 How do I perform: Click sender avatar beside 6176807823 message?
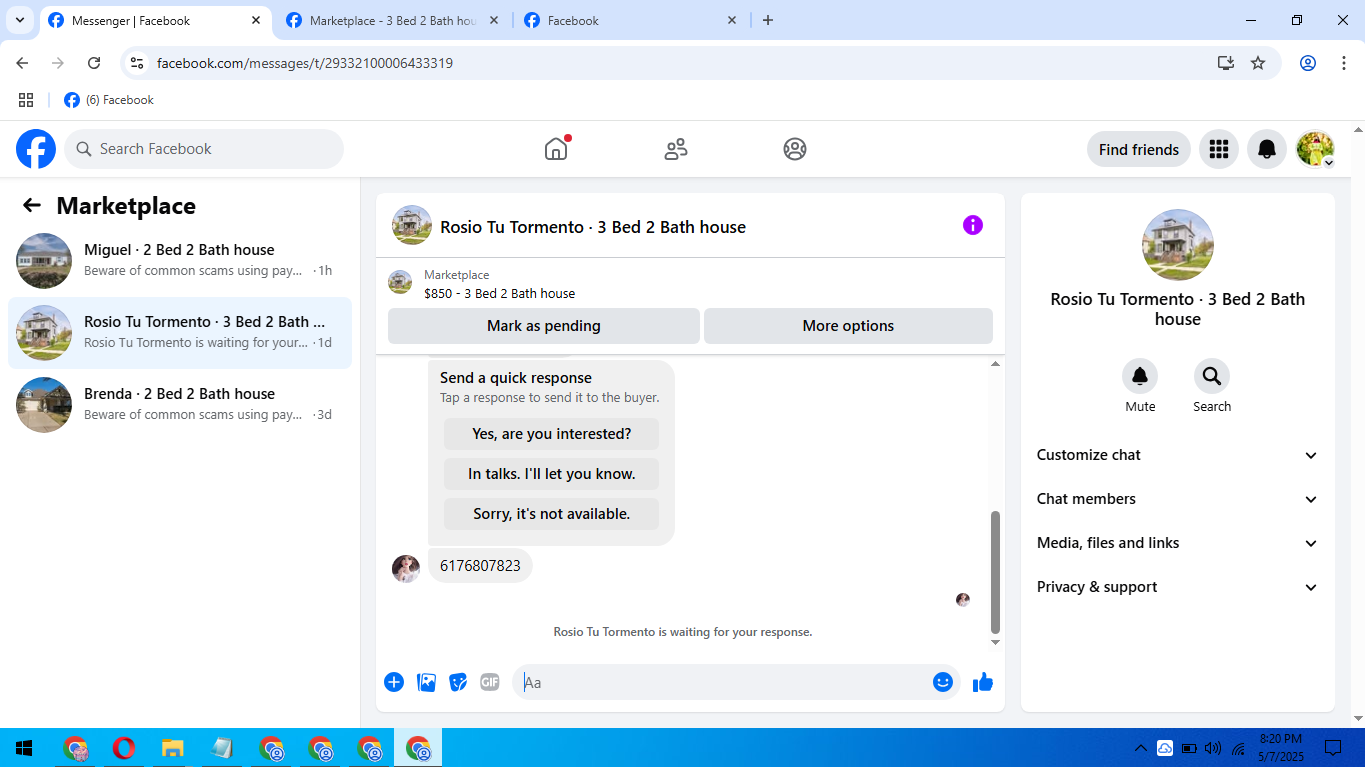[406, 569]
